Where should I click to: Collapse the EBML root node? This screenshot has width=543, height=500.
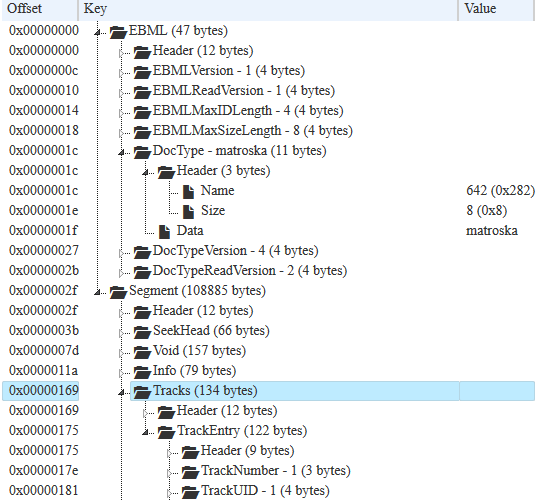pos(97,32)
